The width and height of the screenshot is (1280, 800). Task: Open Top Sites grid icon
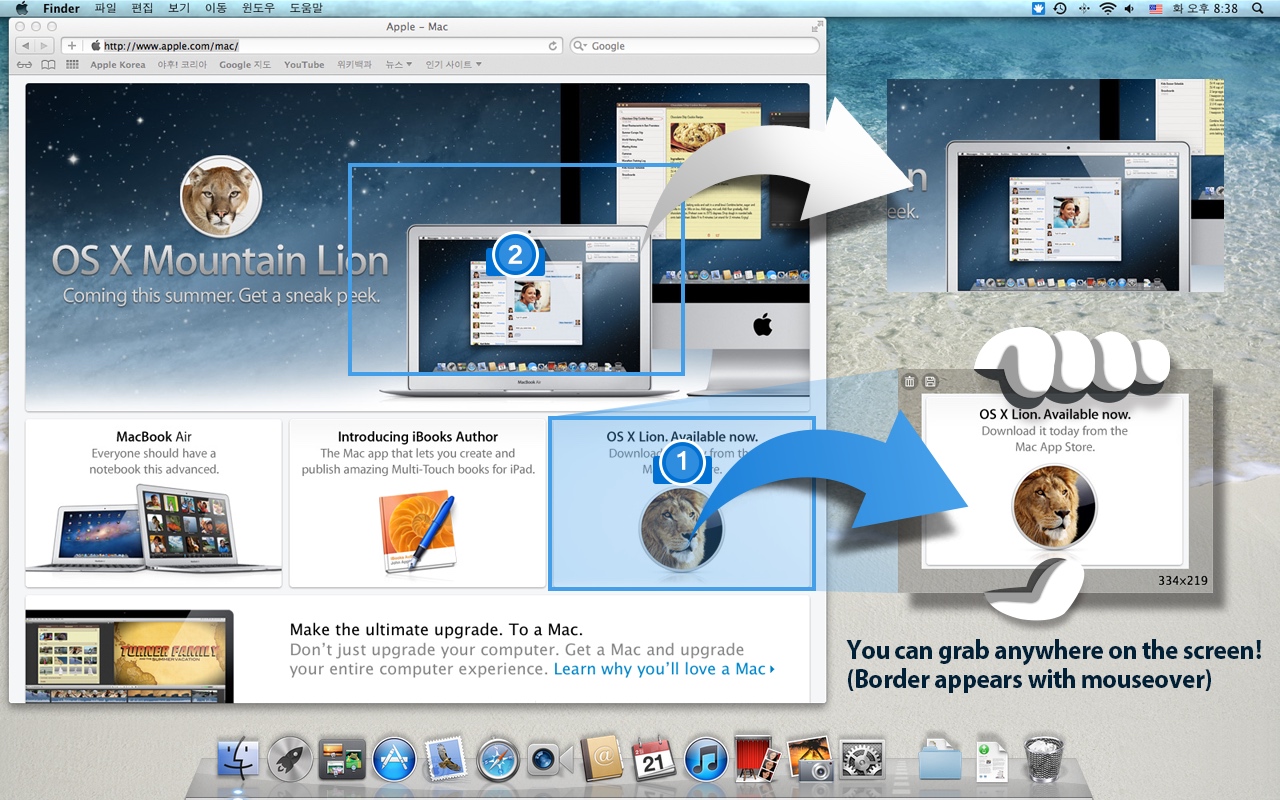click(x=72, y=65)
